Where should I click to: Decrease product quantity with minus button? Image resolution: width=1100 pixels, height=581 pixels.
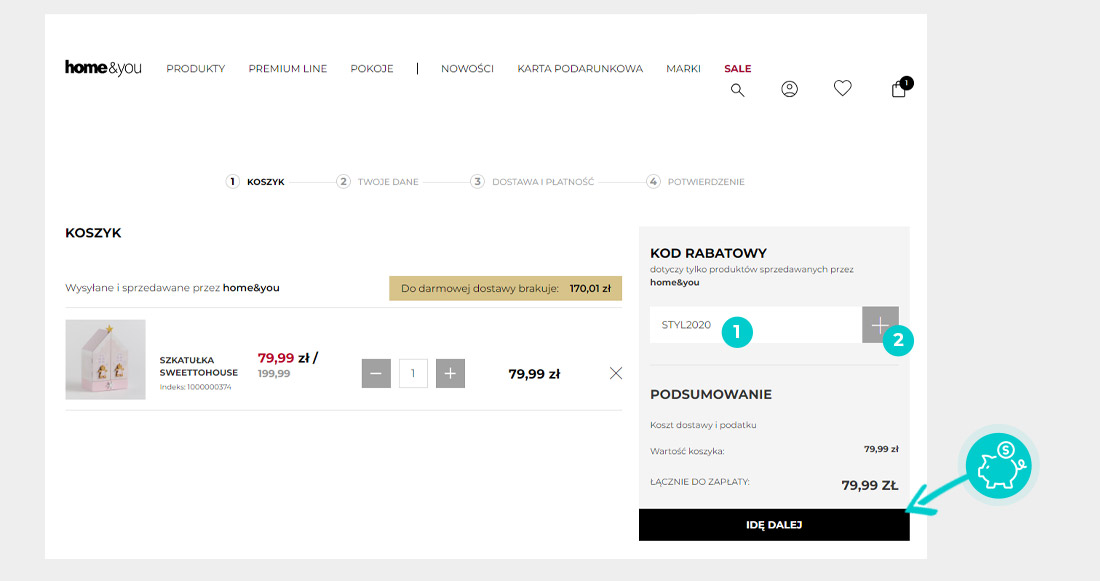(x=376, y=373)
